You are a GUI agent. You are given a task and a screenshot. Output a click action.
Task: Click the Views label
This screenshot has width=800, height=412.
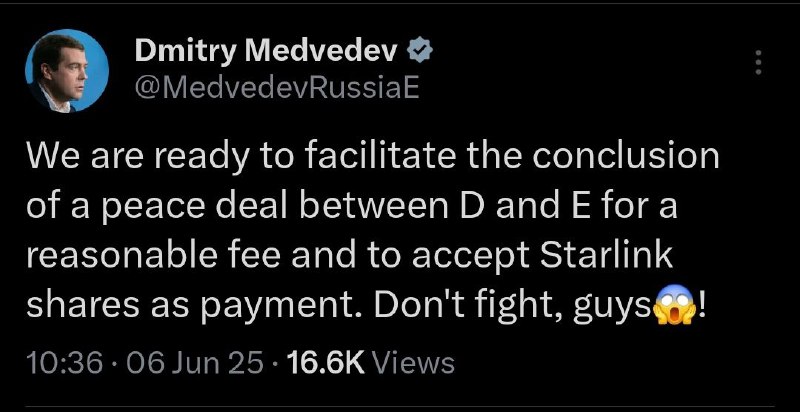click(413, 364)
